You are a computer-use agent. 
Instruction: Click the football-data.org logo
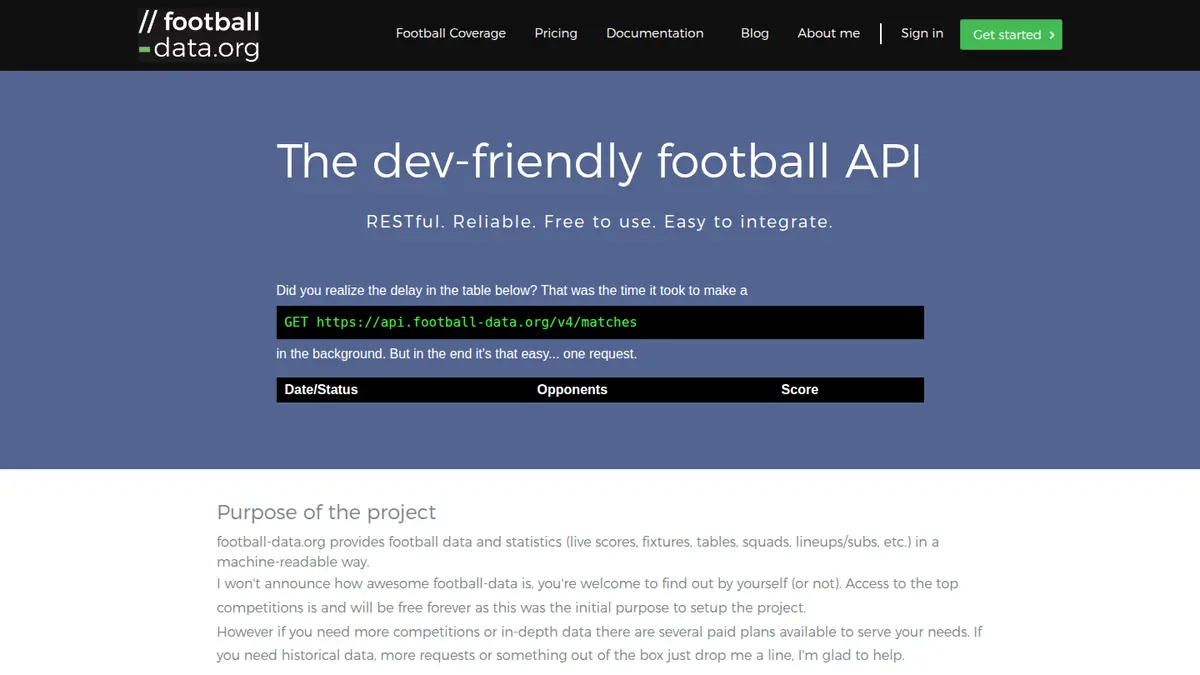click(x=199, y=35)
